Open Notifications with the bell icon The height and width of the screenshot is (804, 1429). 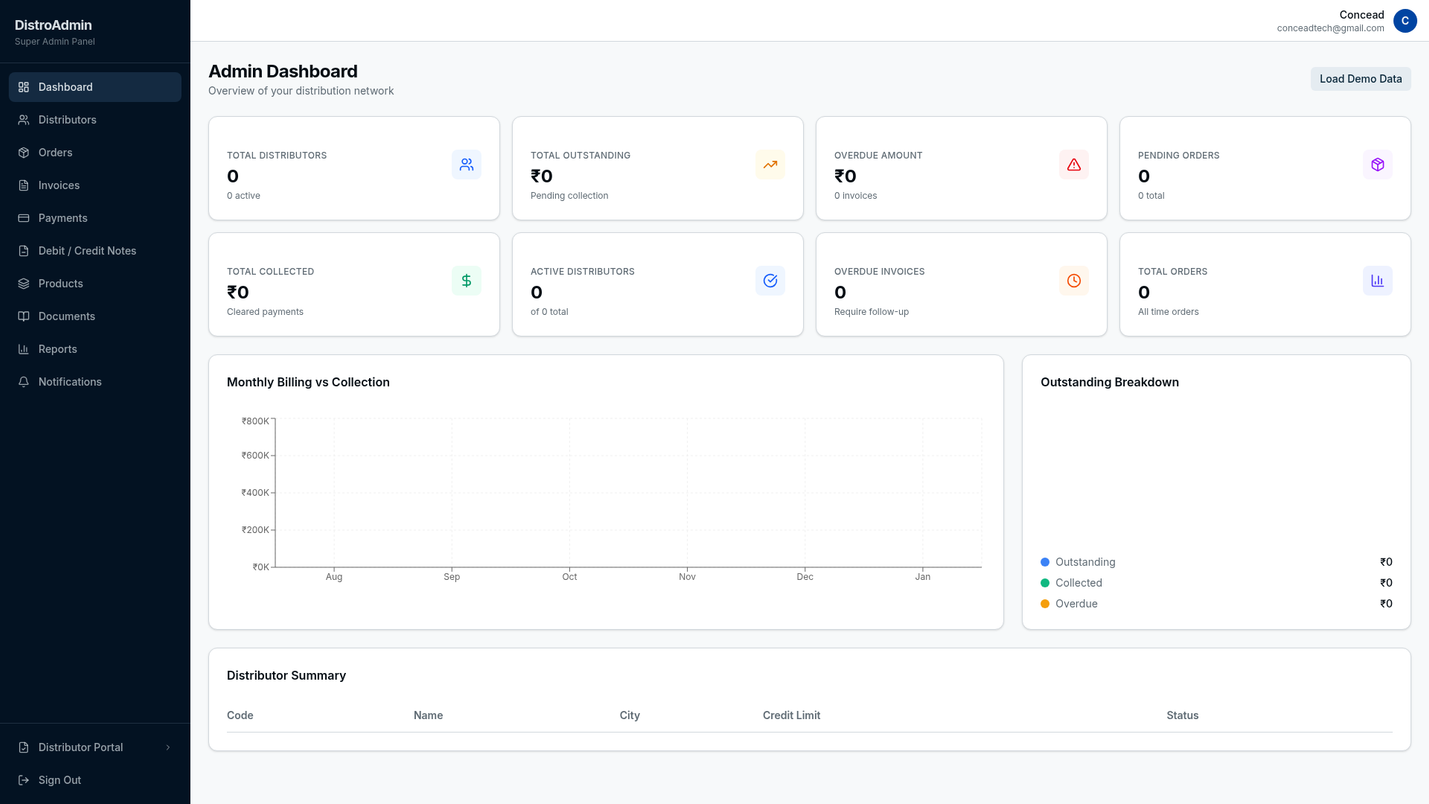point(24,382)
